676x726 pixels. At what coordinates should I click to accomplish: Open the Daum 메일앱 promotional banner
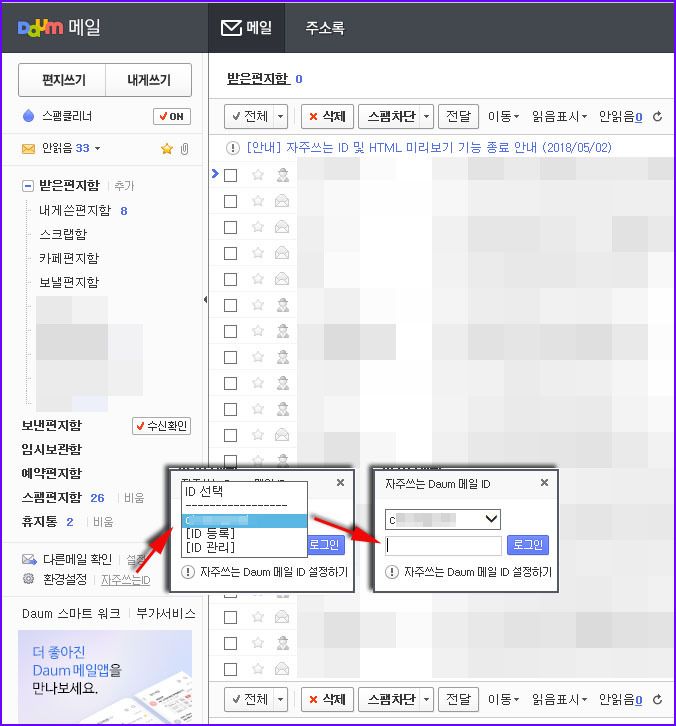(x=105, y=676)
